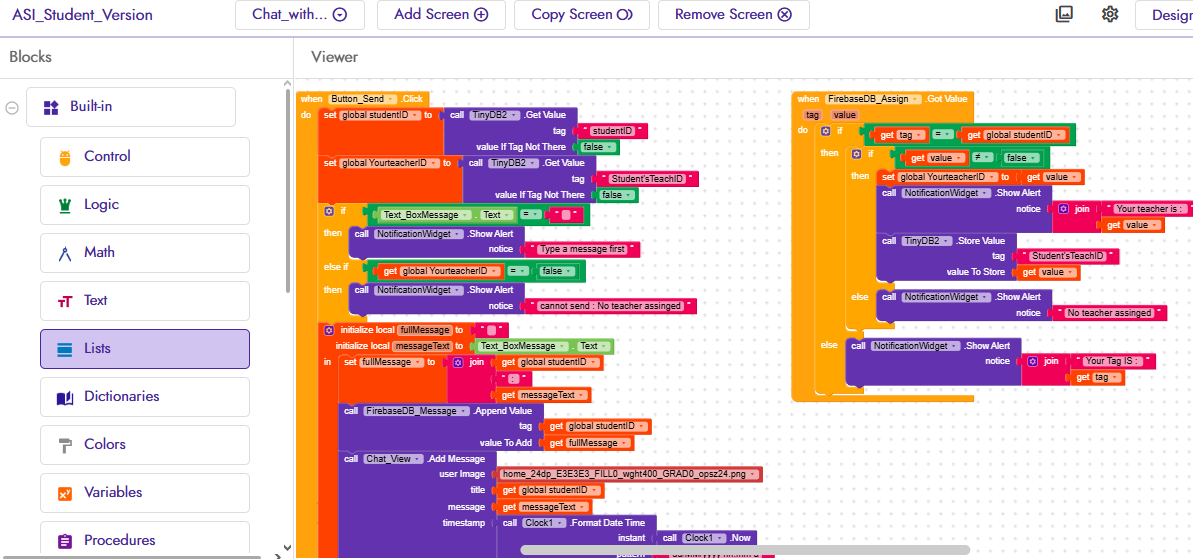Select the Colors paint roller icon
The width and height of the screenshot is (1193, 559).
65,445
